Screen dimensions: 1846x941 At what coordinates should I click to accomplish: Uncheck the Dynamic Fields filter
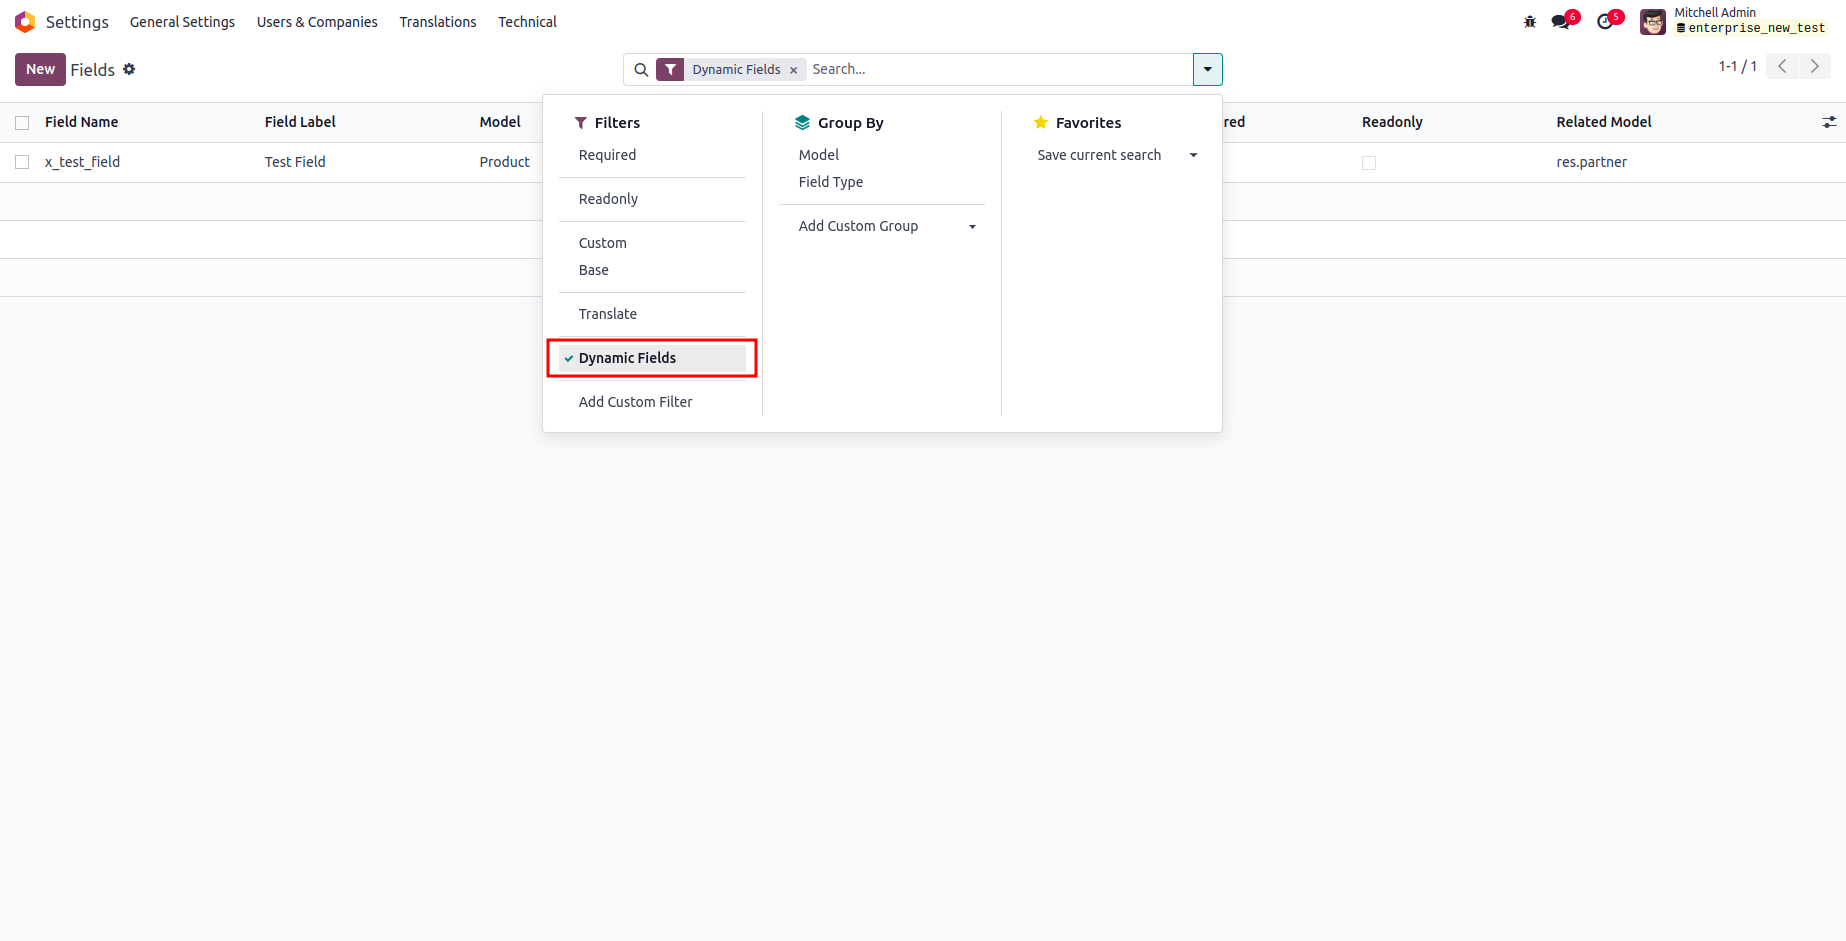tap(652, 358)
